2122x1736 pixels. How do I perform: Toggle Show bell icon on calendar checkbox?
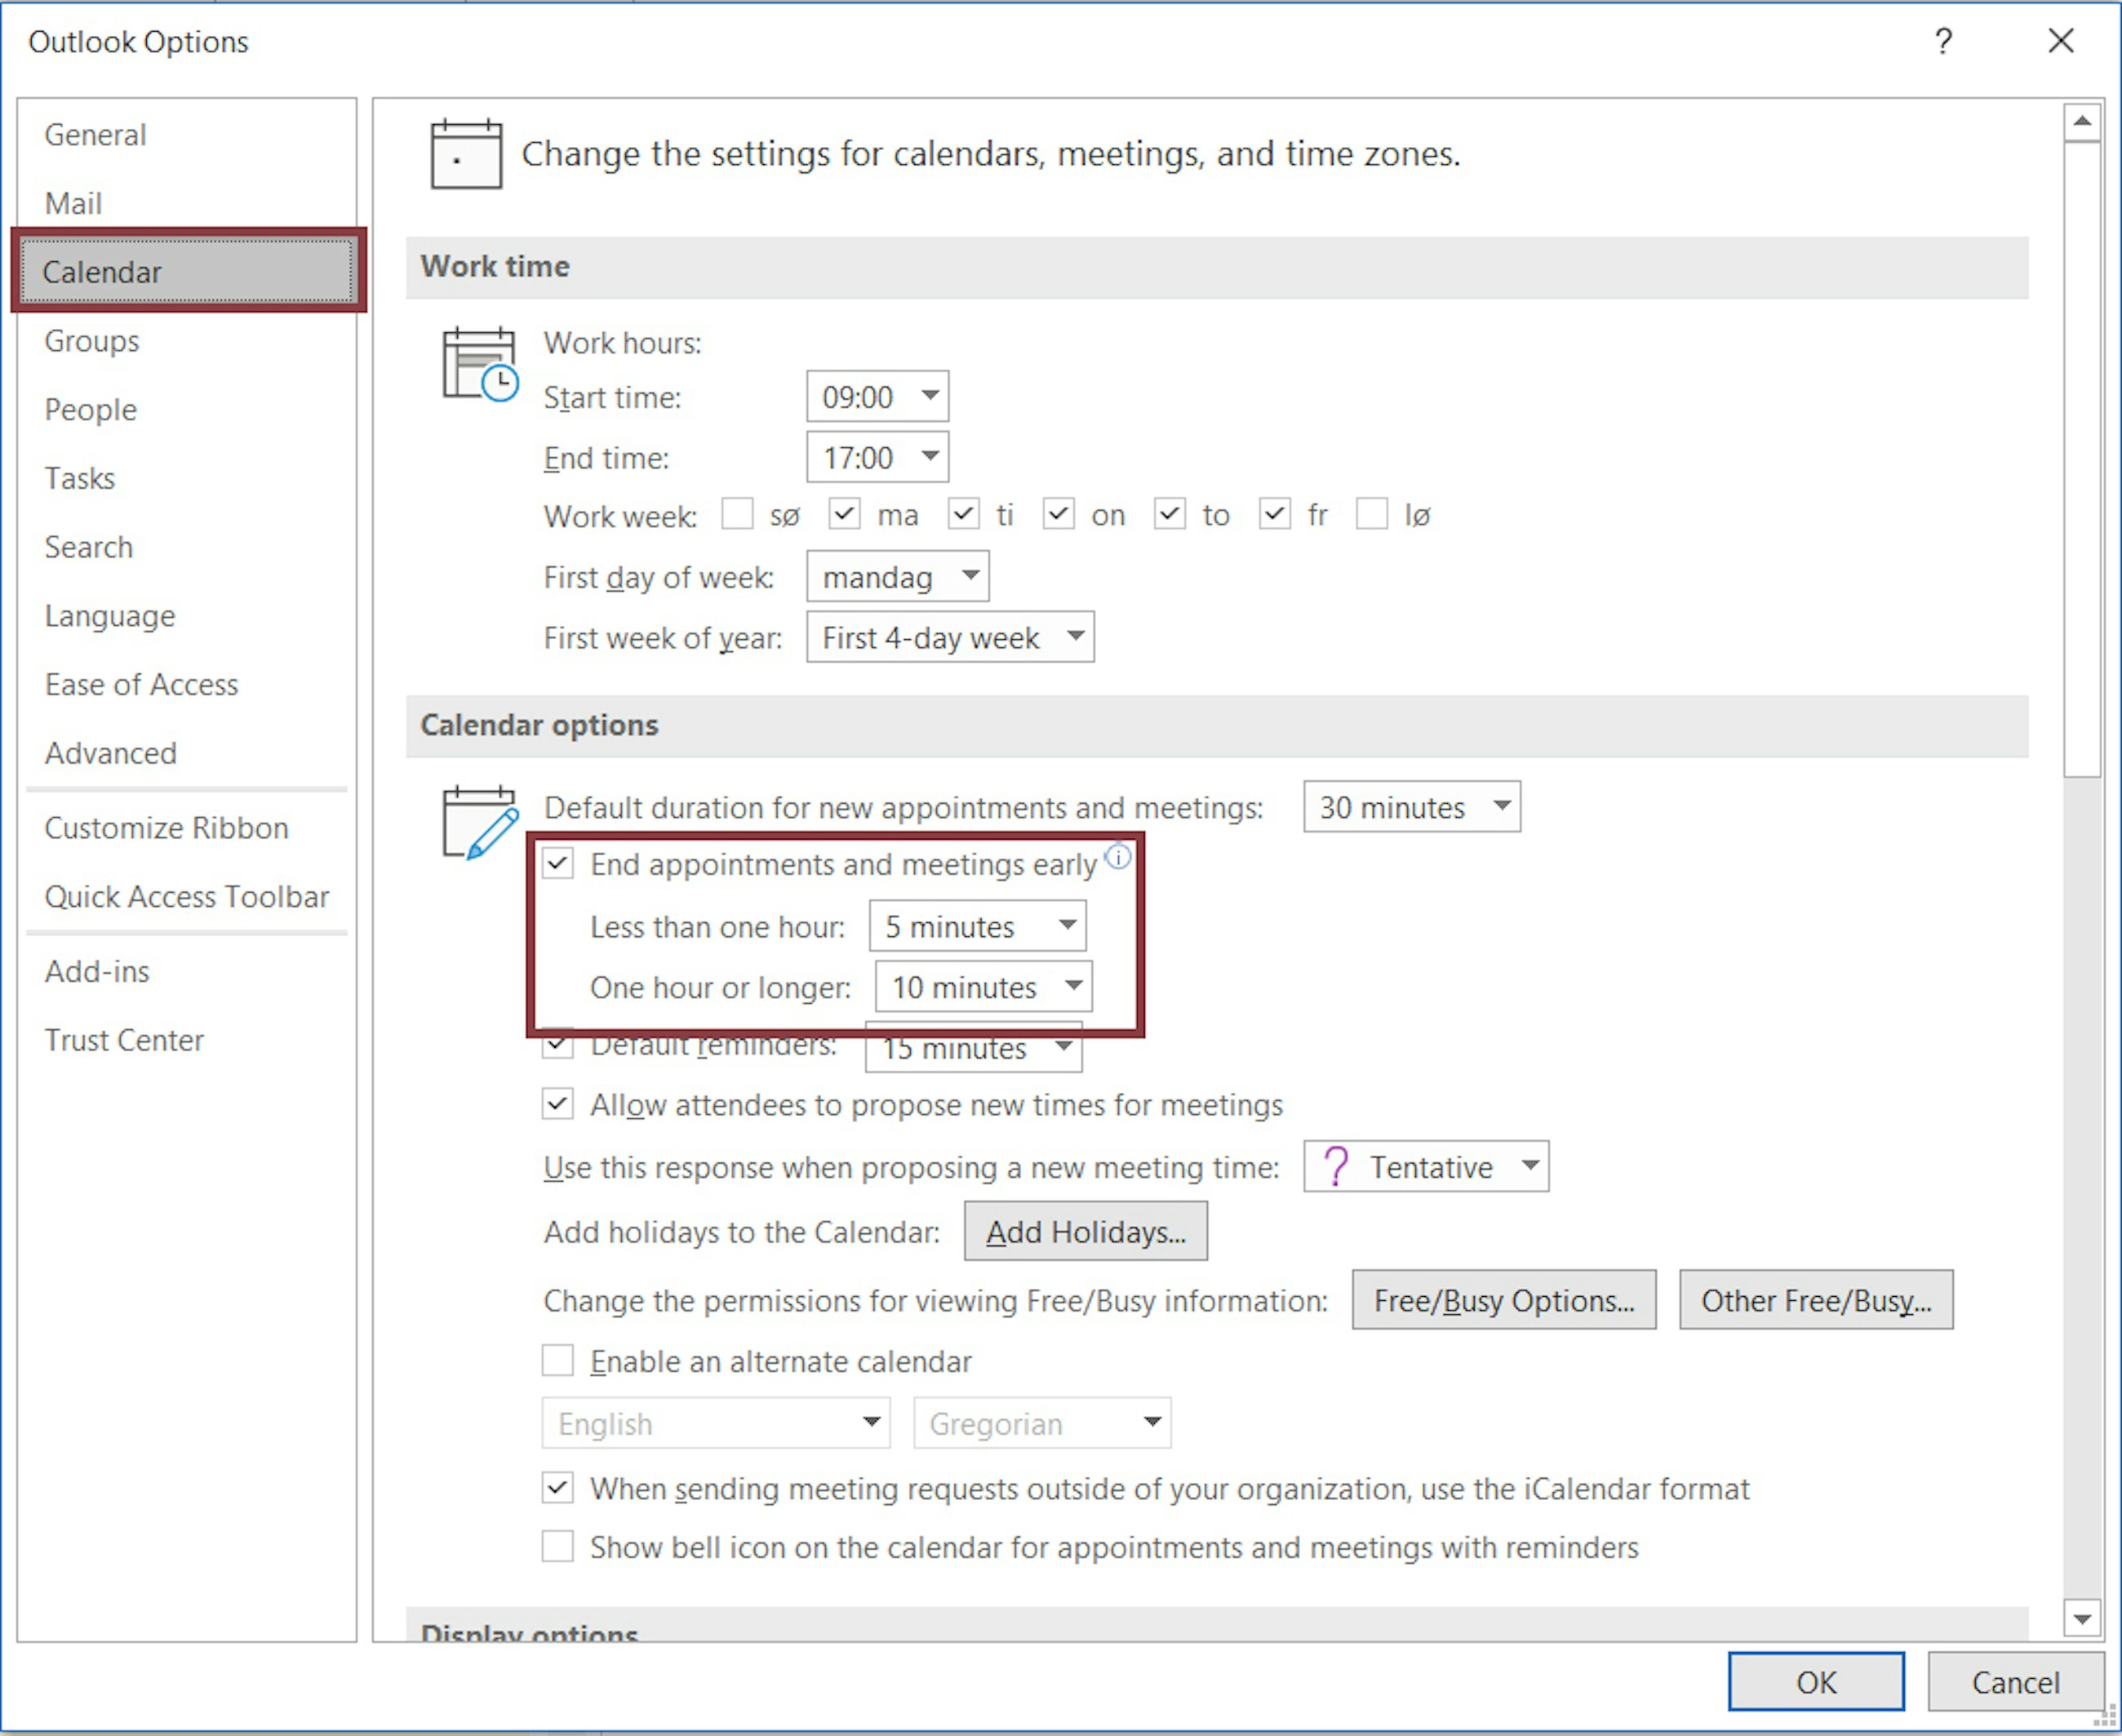click(x=558, y=1546)
